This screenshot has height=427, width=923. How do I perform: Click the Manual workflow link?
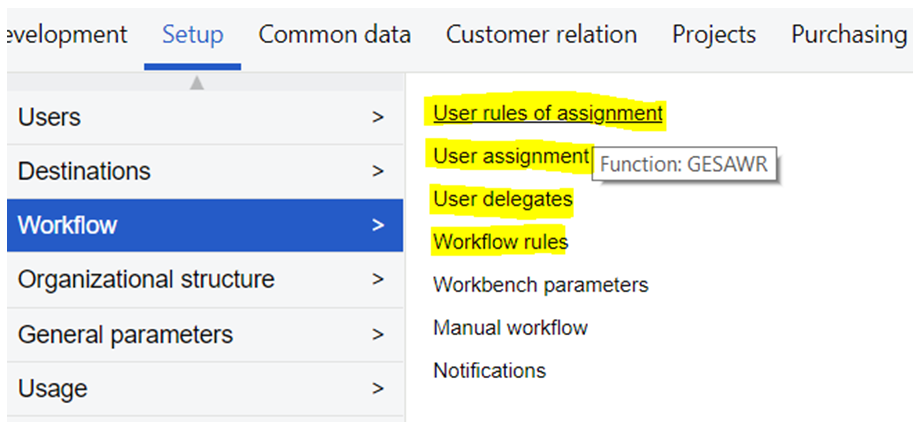[x=510, y=328]
